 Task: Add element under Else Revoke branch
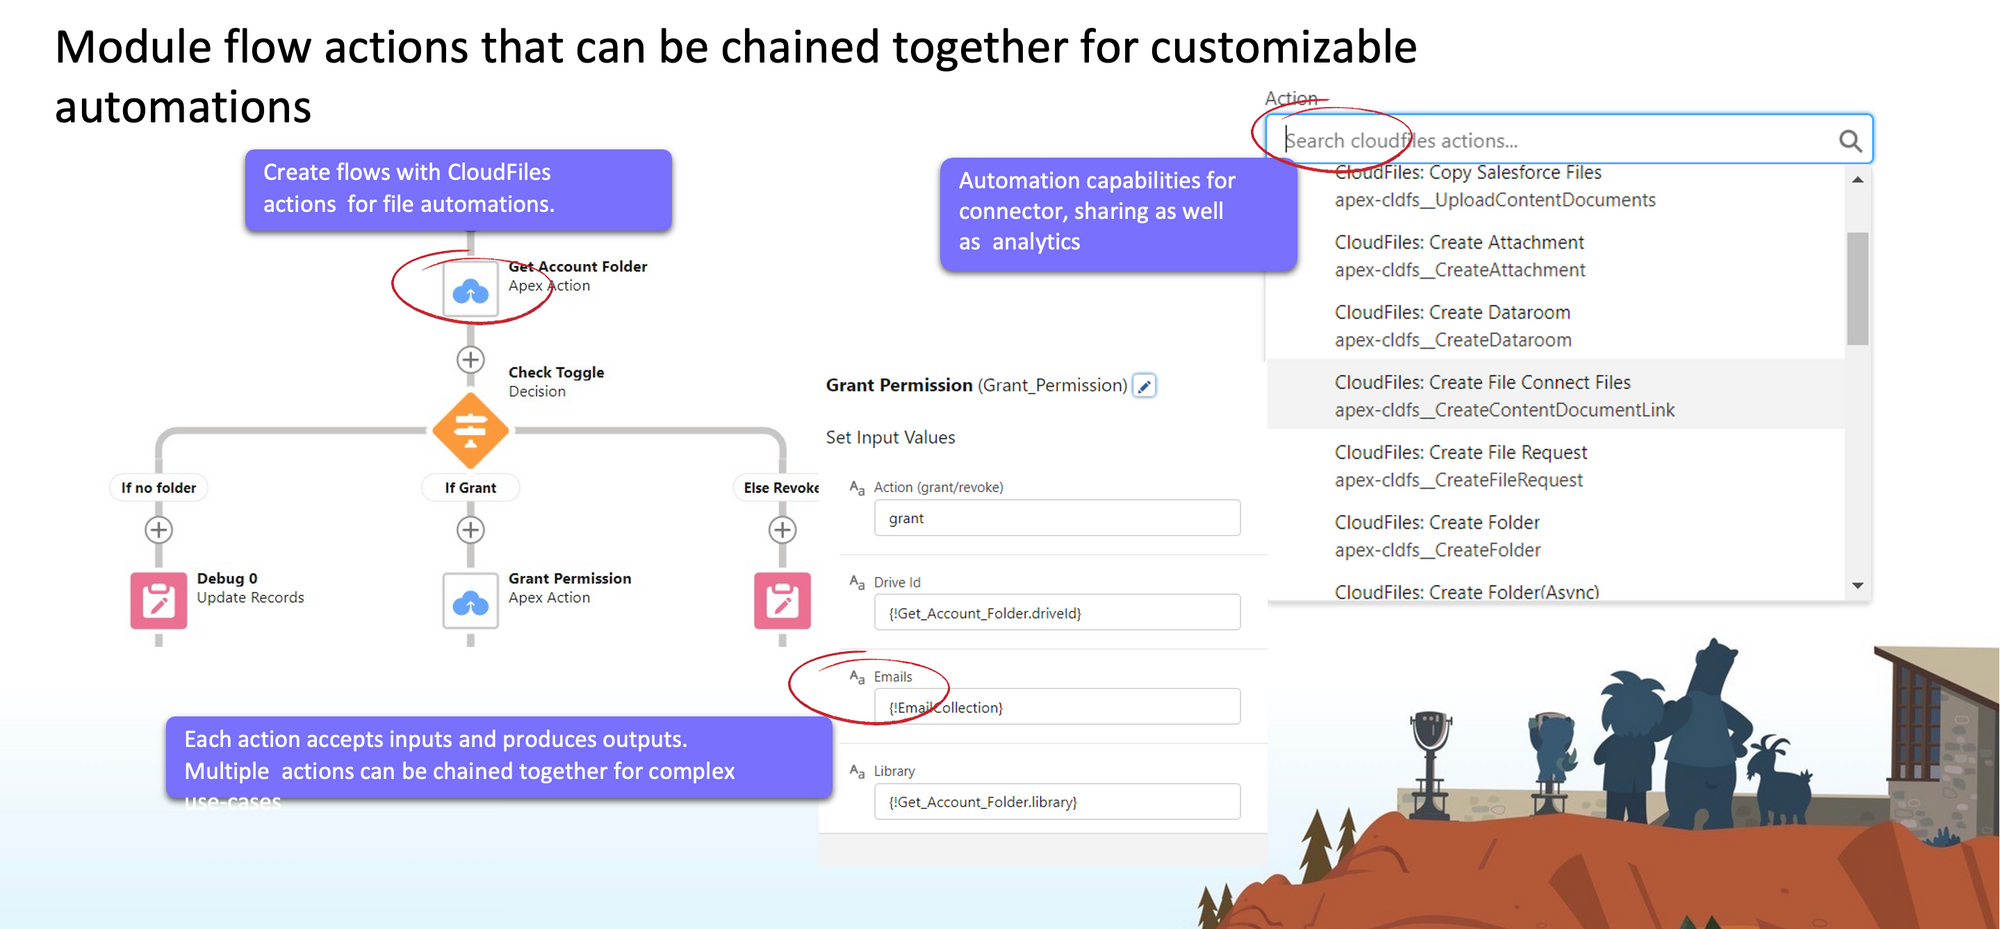(x=782, y=530)
